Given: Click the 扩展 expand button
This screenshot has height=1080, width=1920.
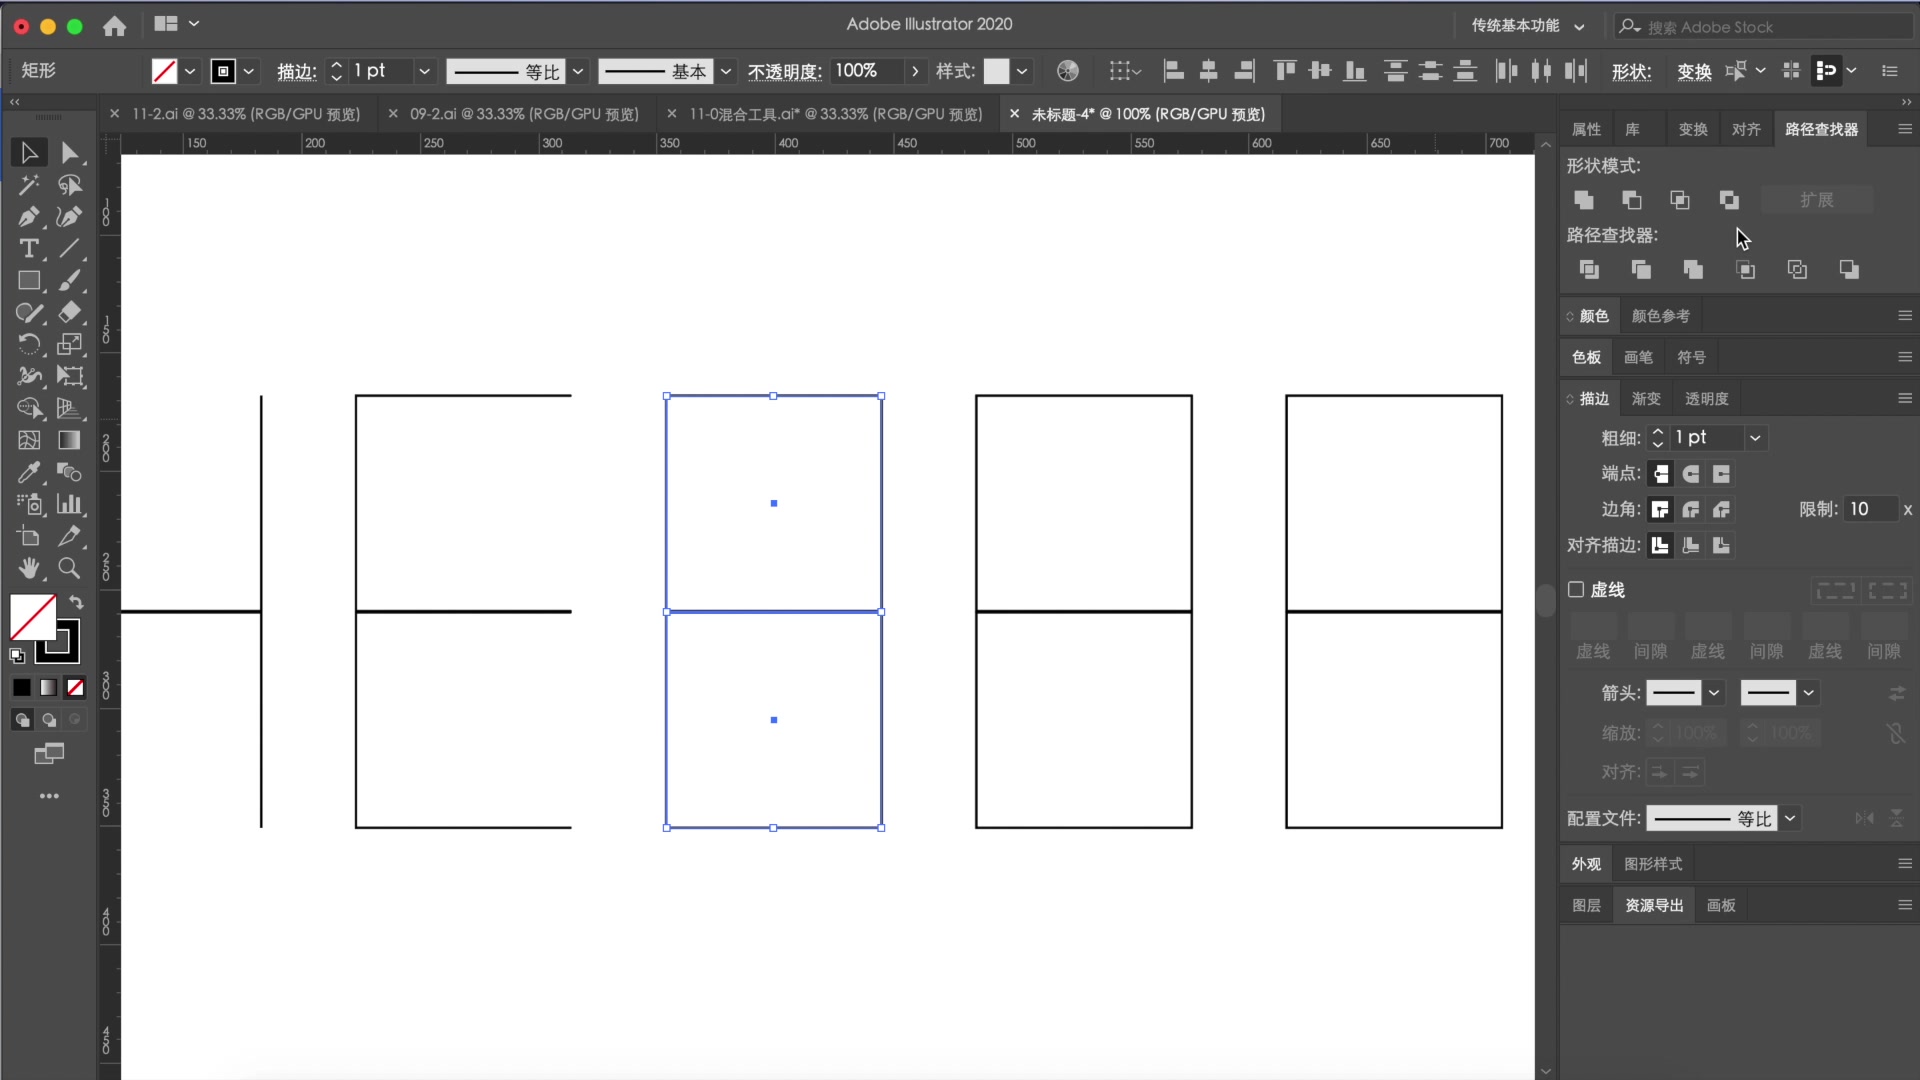Looking at the screenshot, I should (x=1817, y=200).
